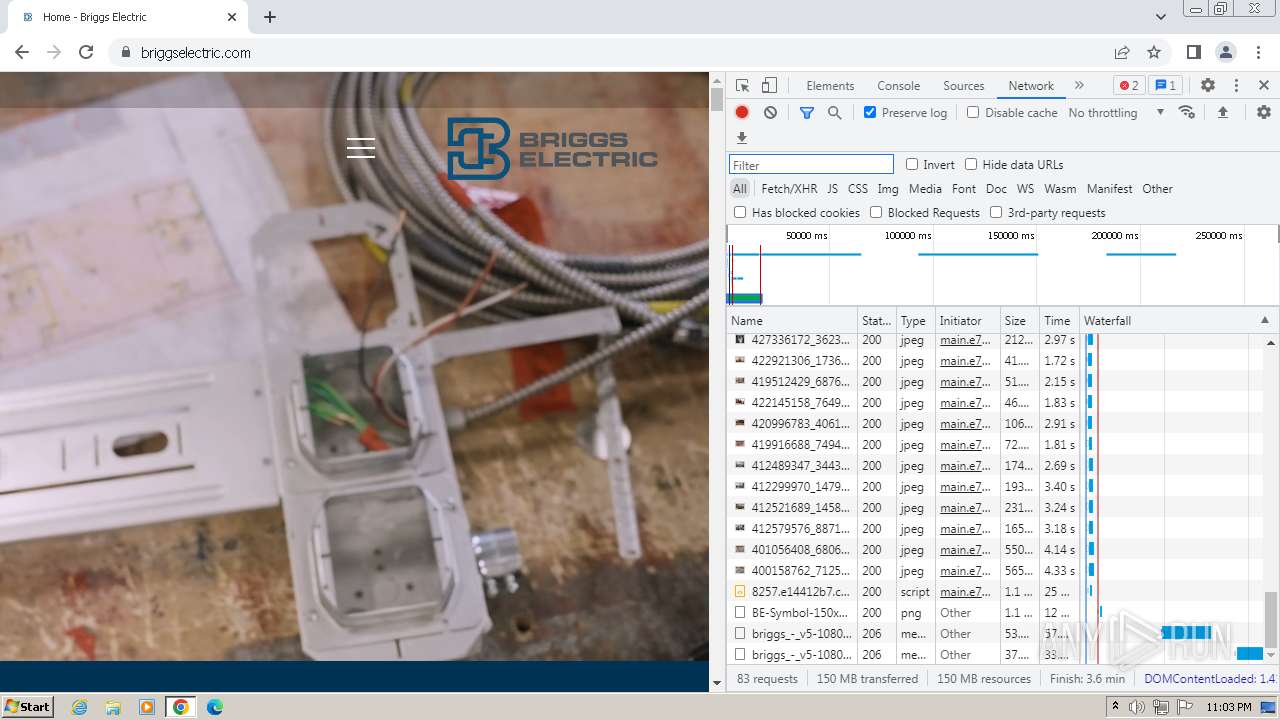The image size is (1280, 720).
Task: Open network settings gear icon
Action: (x=1264, y=112)
